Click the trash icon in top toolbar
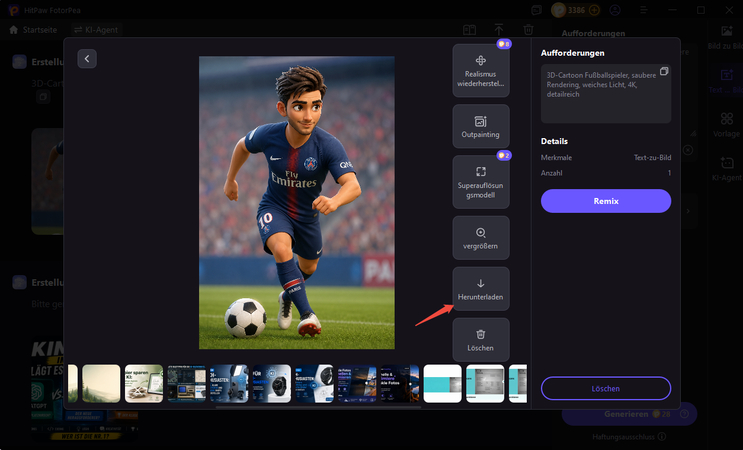Image resolution: width=743 pixels, height=450 pixels. pyautogui.click(x=528, y=30)
